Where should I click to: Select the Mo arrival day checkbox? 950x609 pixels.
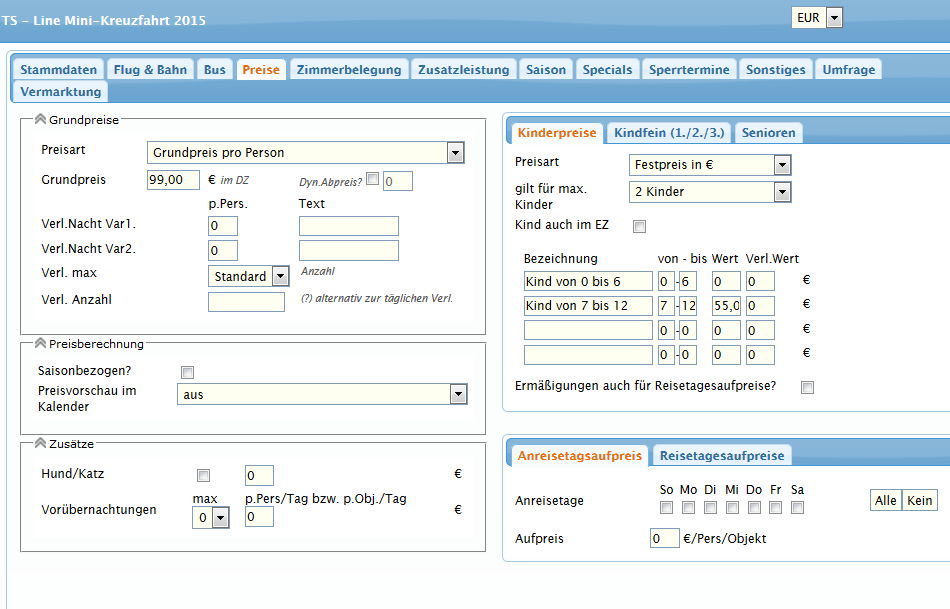click(x=688, y=507)
